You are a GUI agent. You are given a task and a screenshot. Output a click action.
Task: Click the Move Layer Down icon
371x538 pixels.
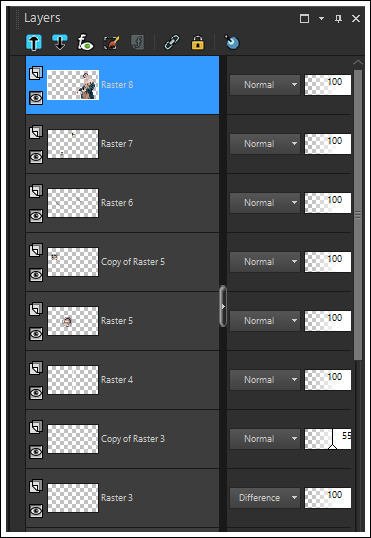pos(60,43)
